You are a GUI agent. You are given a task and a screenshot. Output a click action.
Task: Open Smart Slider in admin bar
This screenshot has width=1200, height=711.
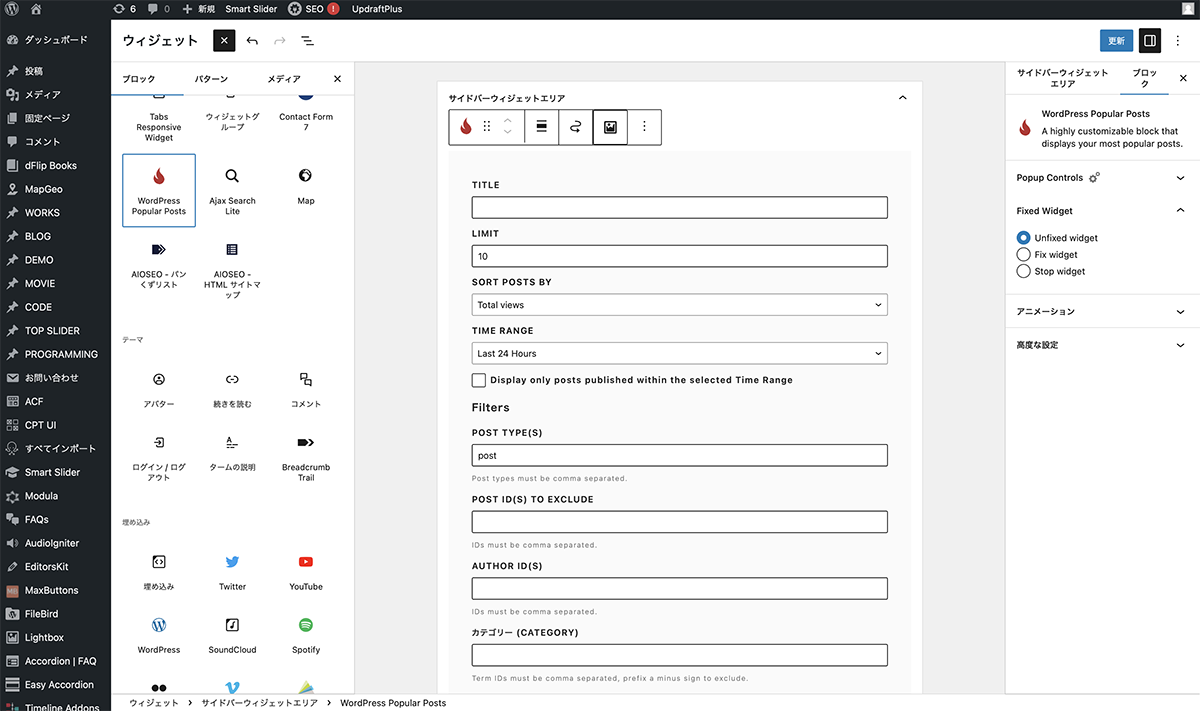[x=251, y=9]
